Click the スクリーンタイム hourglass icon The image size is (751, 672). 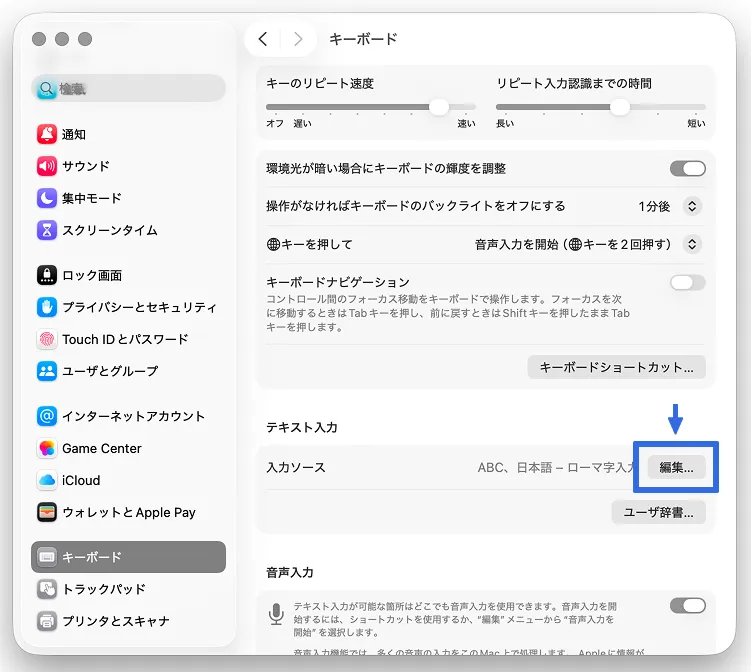47,230
